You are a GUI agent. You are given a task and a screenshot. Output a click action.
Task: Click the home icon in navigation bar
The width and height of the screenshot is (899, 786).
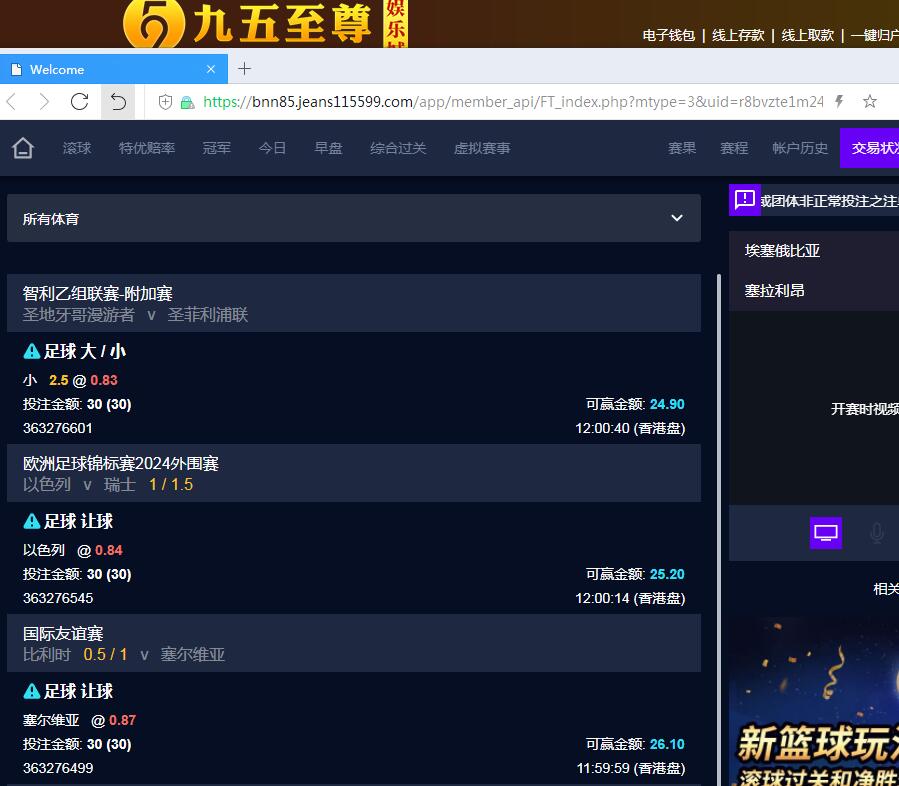23,148
